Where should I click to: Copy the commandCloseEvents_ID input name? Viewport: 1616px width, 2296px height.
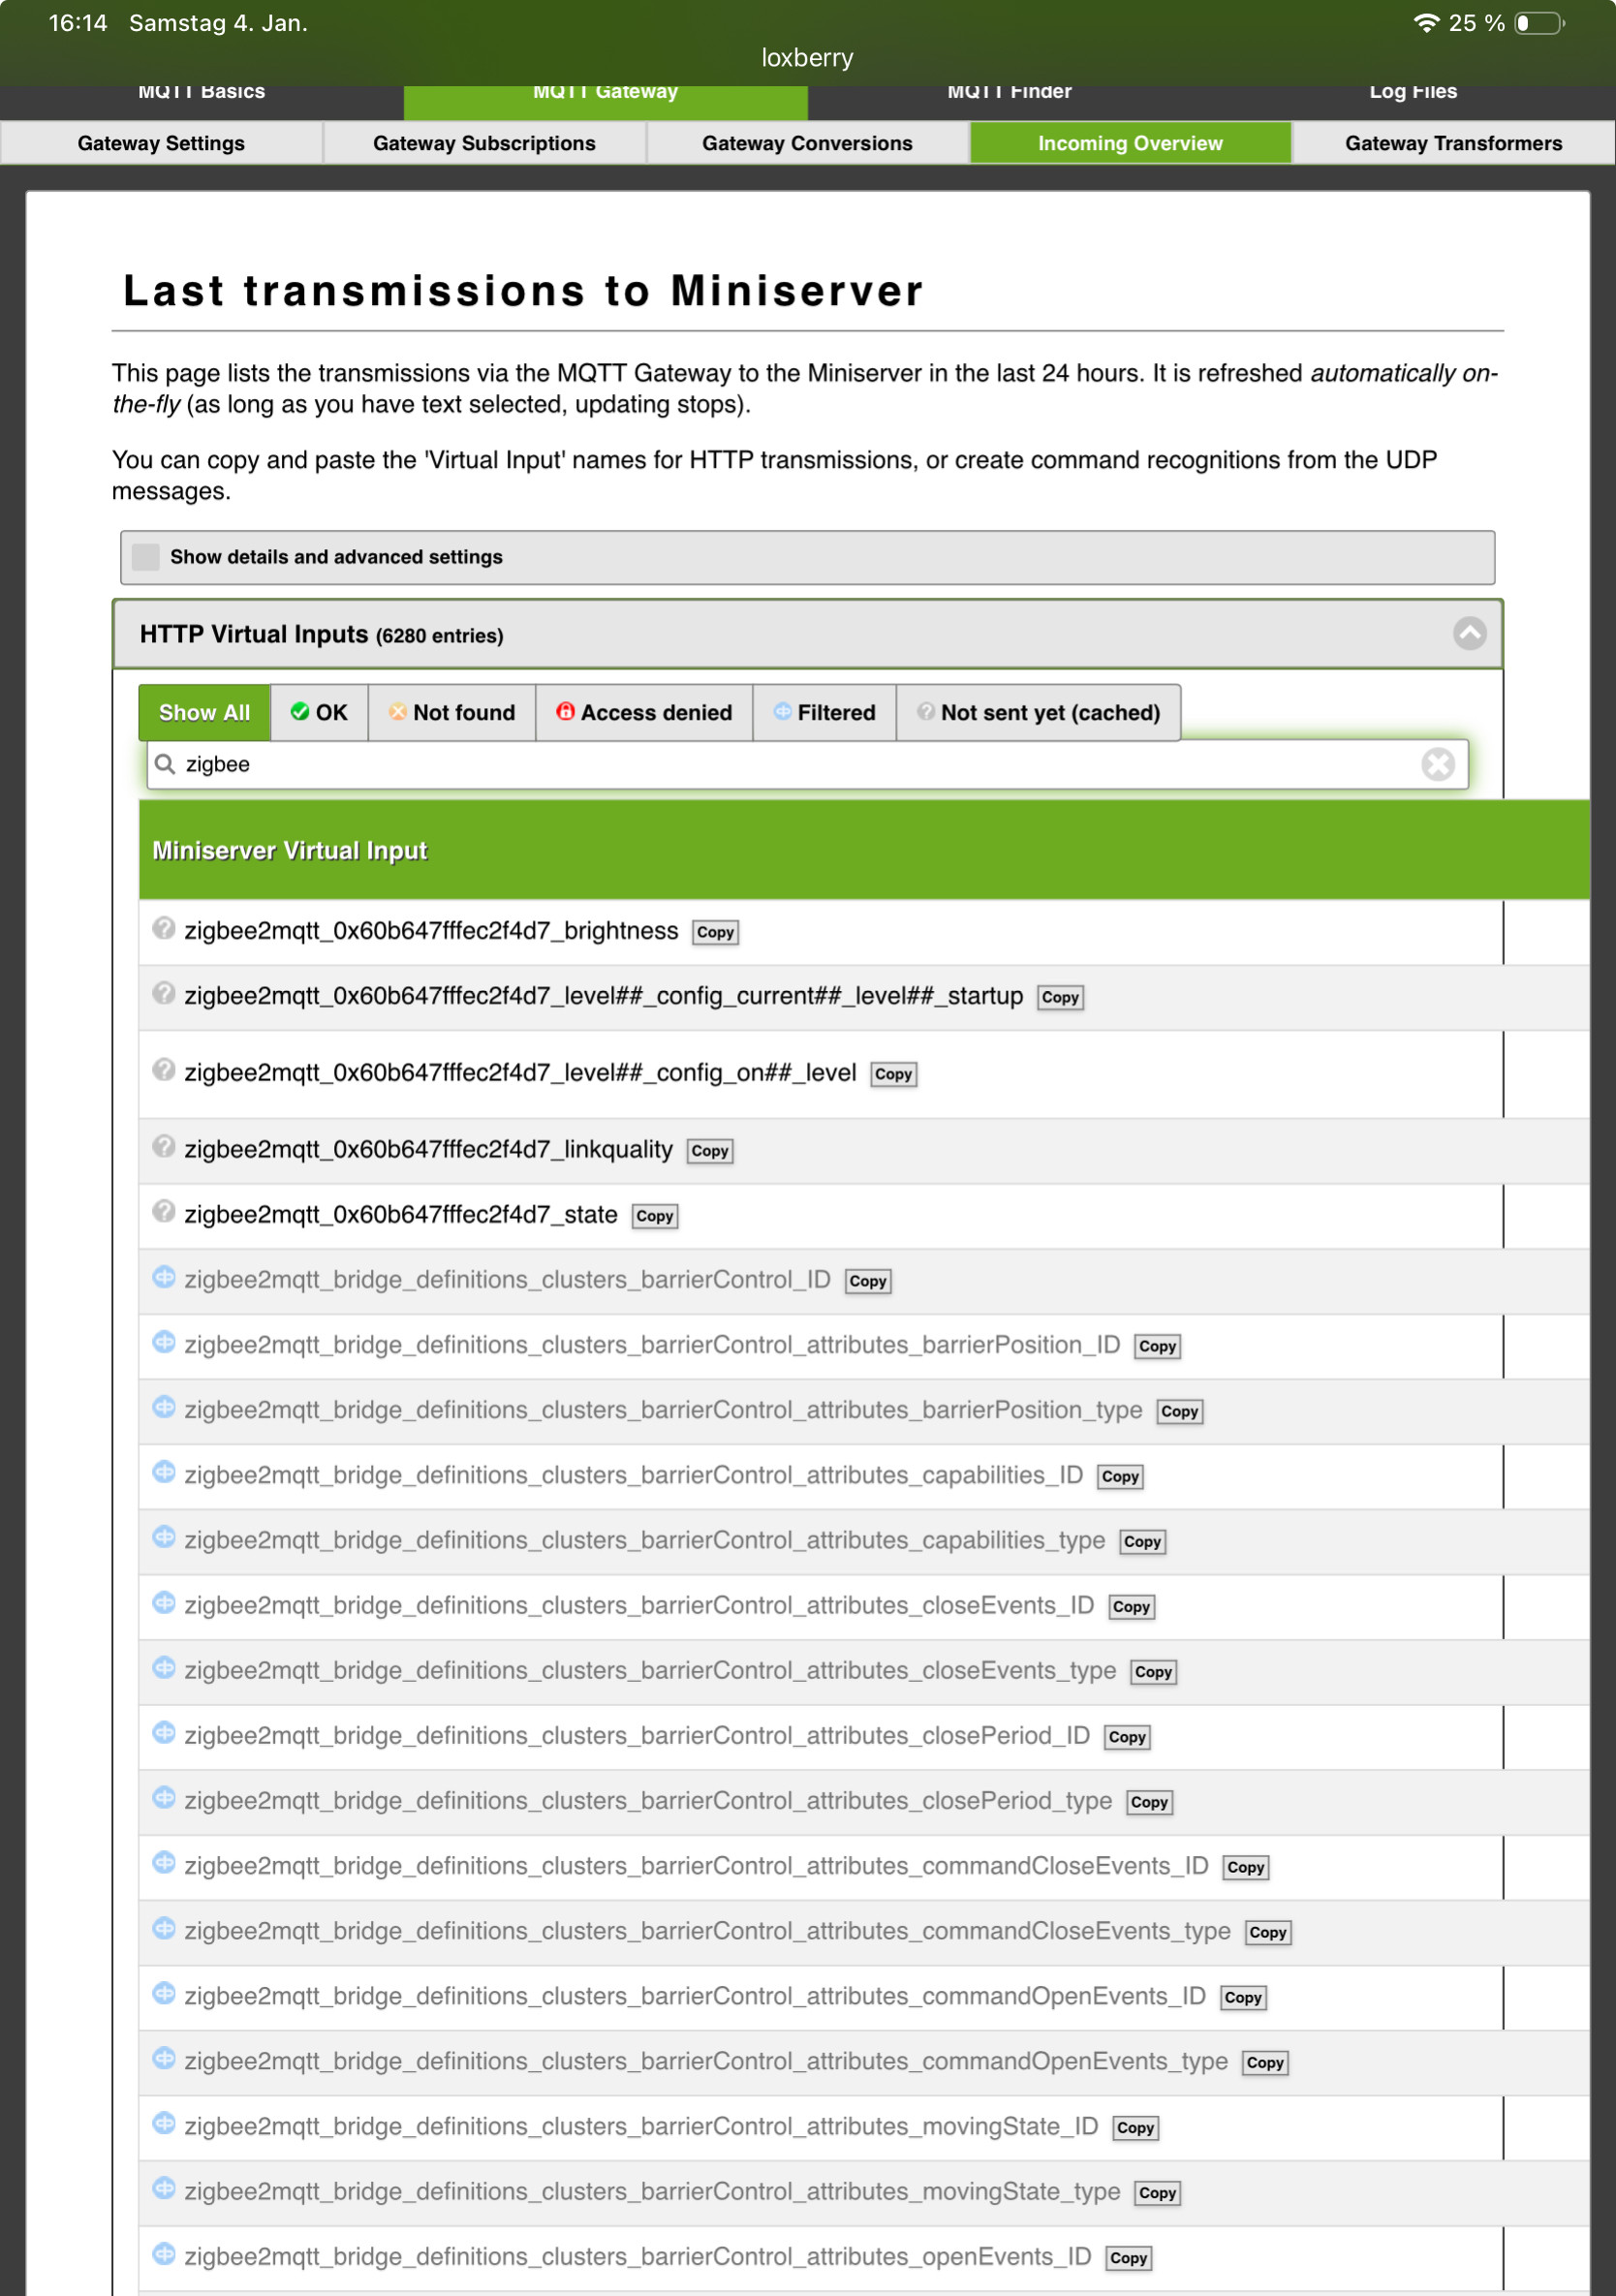point(1245,1867)
